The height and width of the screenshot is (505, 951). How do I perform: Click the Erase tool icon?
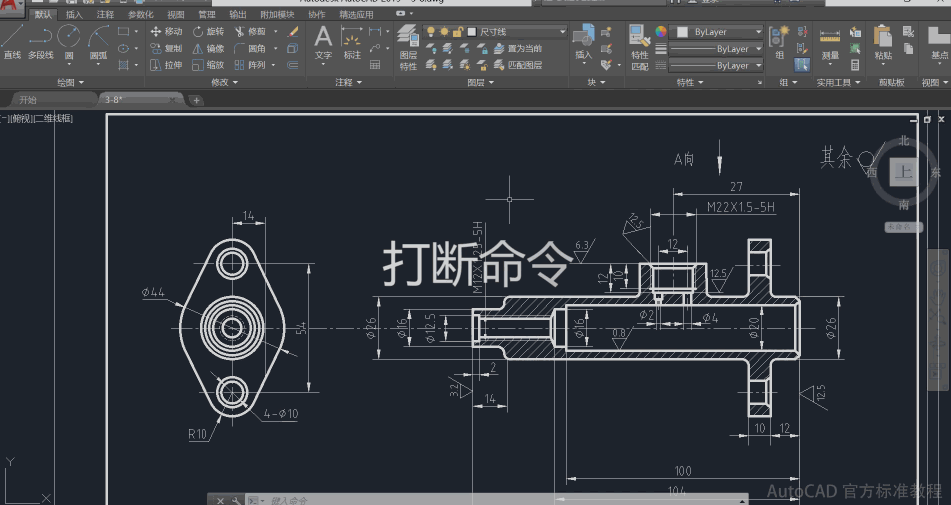(x=293, y=32)
